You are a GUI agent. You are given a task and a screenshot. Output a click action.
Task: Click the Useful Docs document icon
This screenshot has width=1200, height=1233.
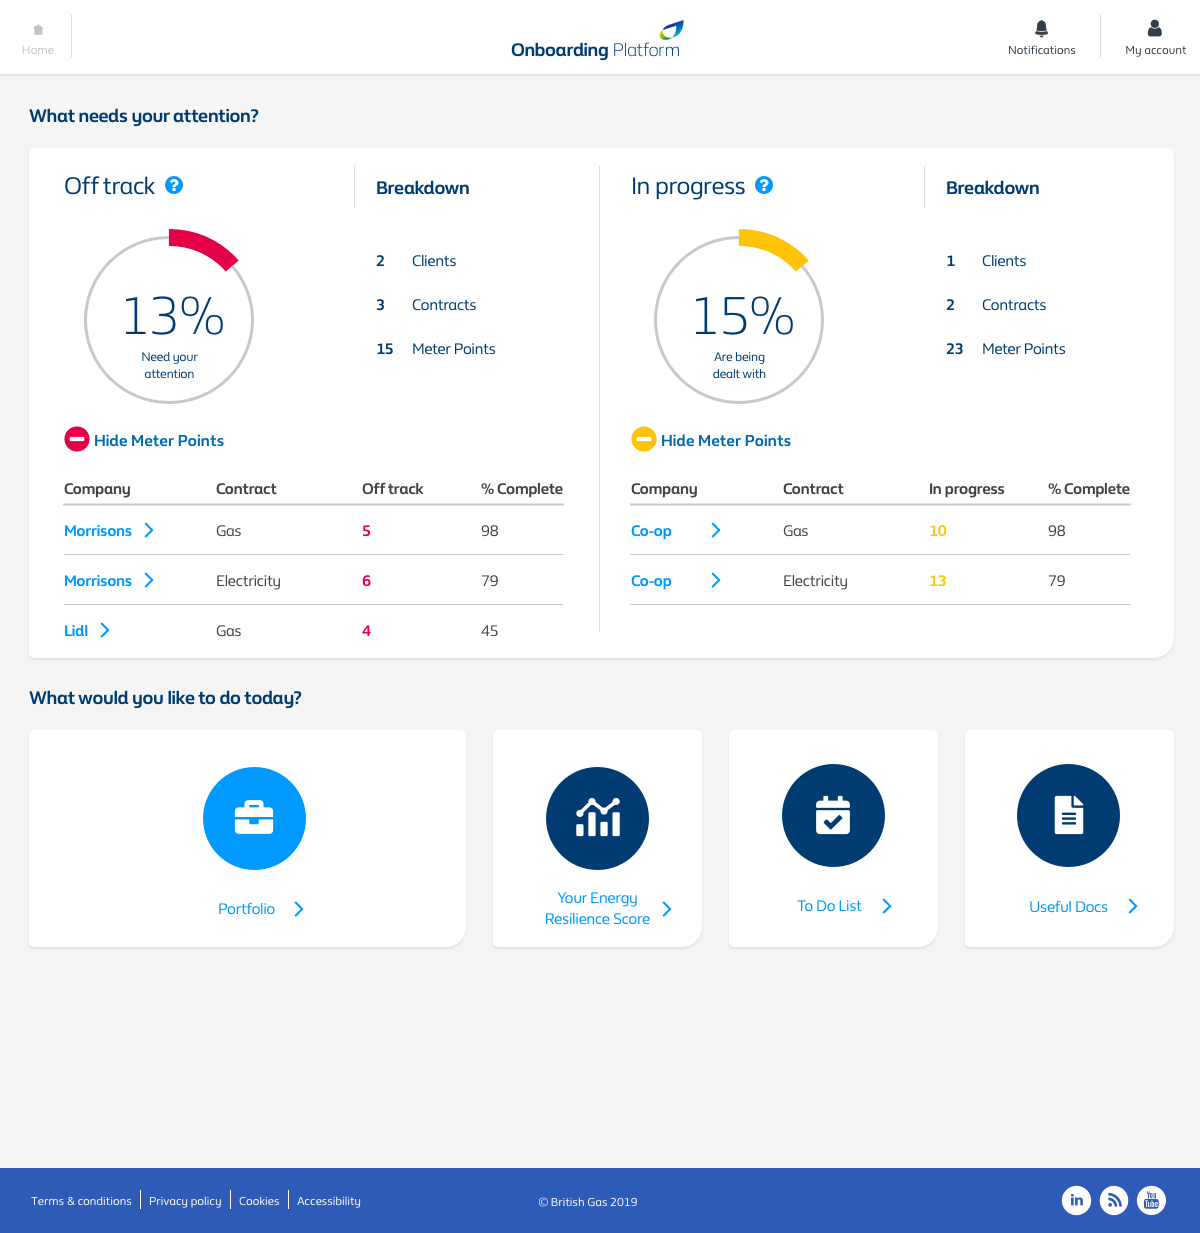1068,816
